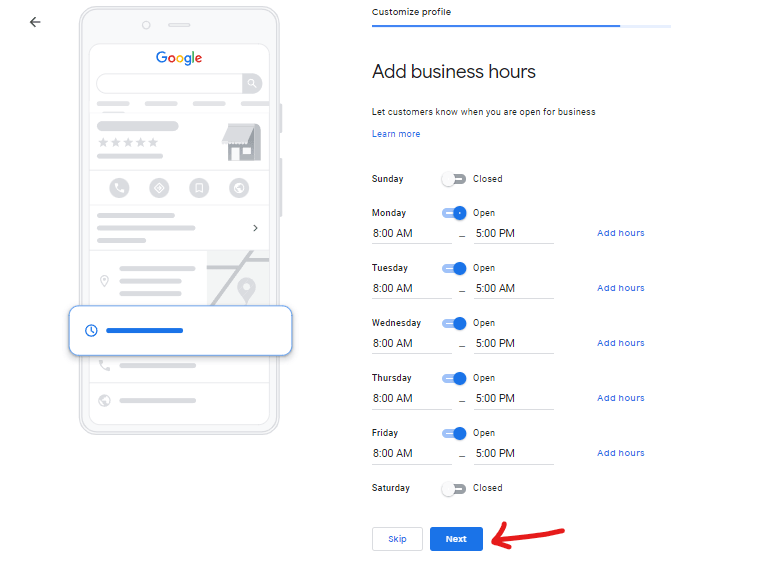
Task: Click the 'Add business hours' heading
Action: click(453, 72)
